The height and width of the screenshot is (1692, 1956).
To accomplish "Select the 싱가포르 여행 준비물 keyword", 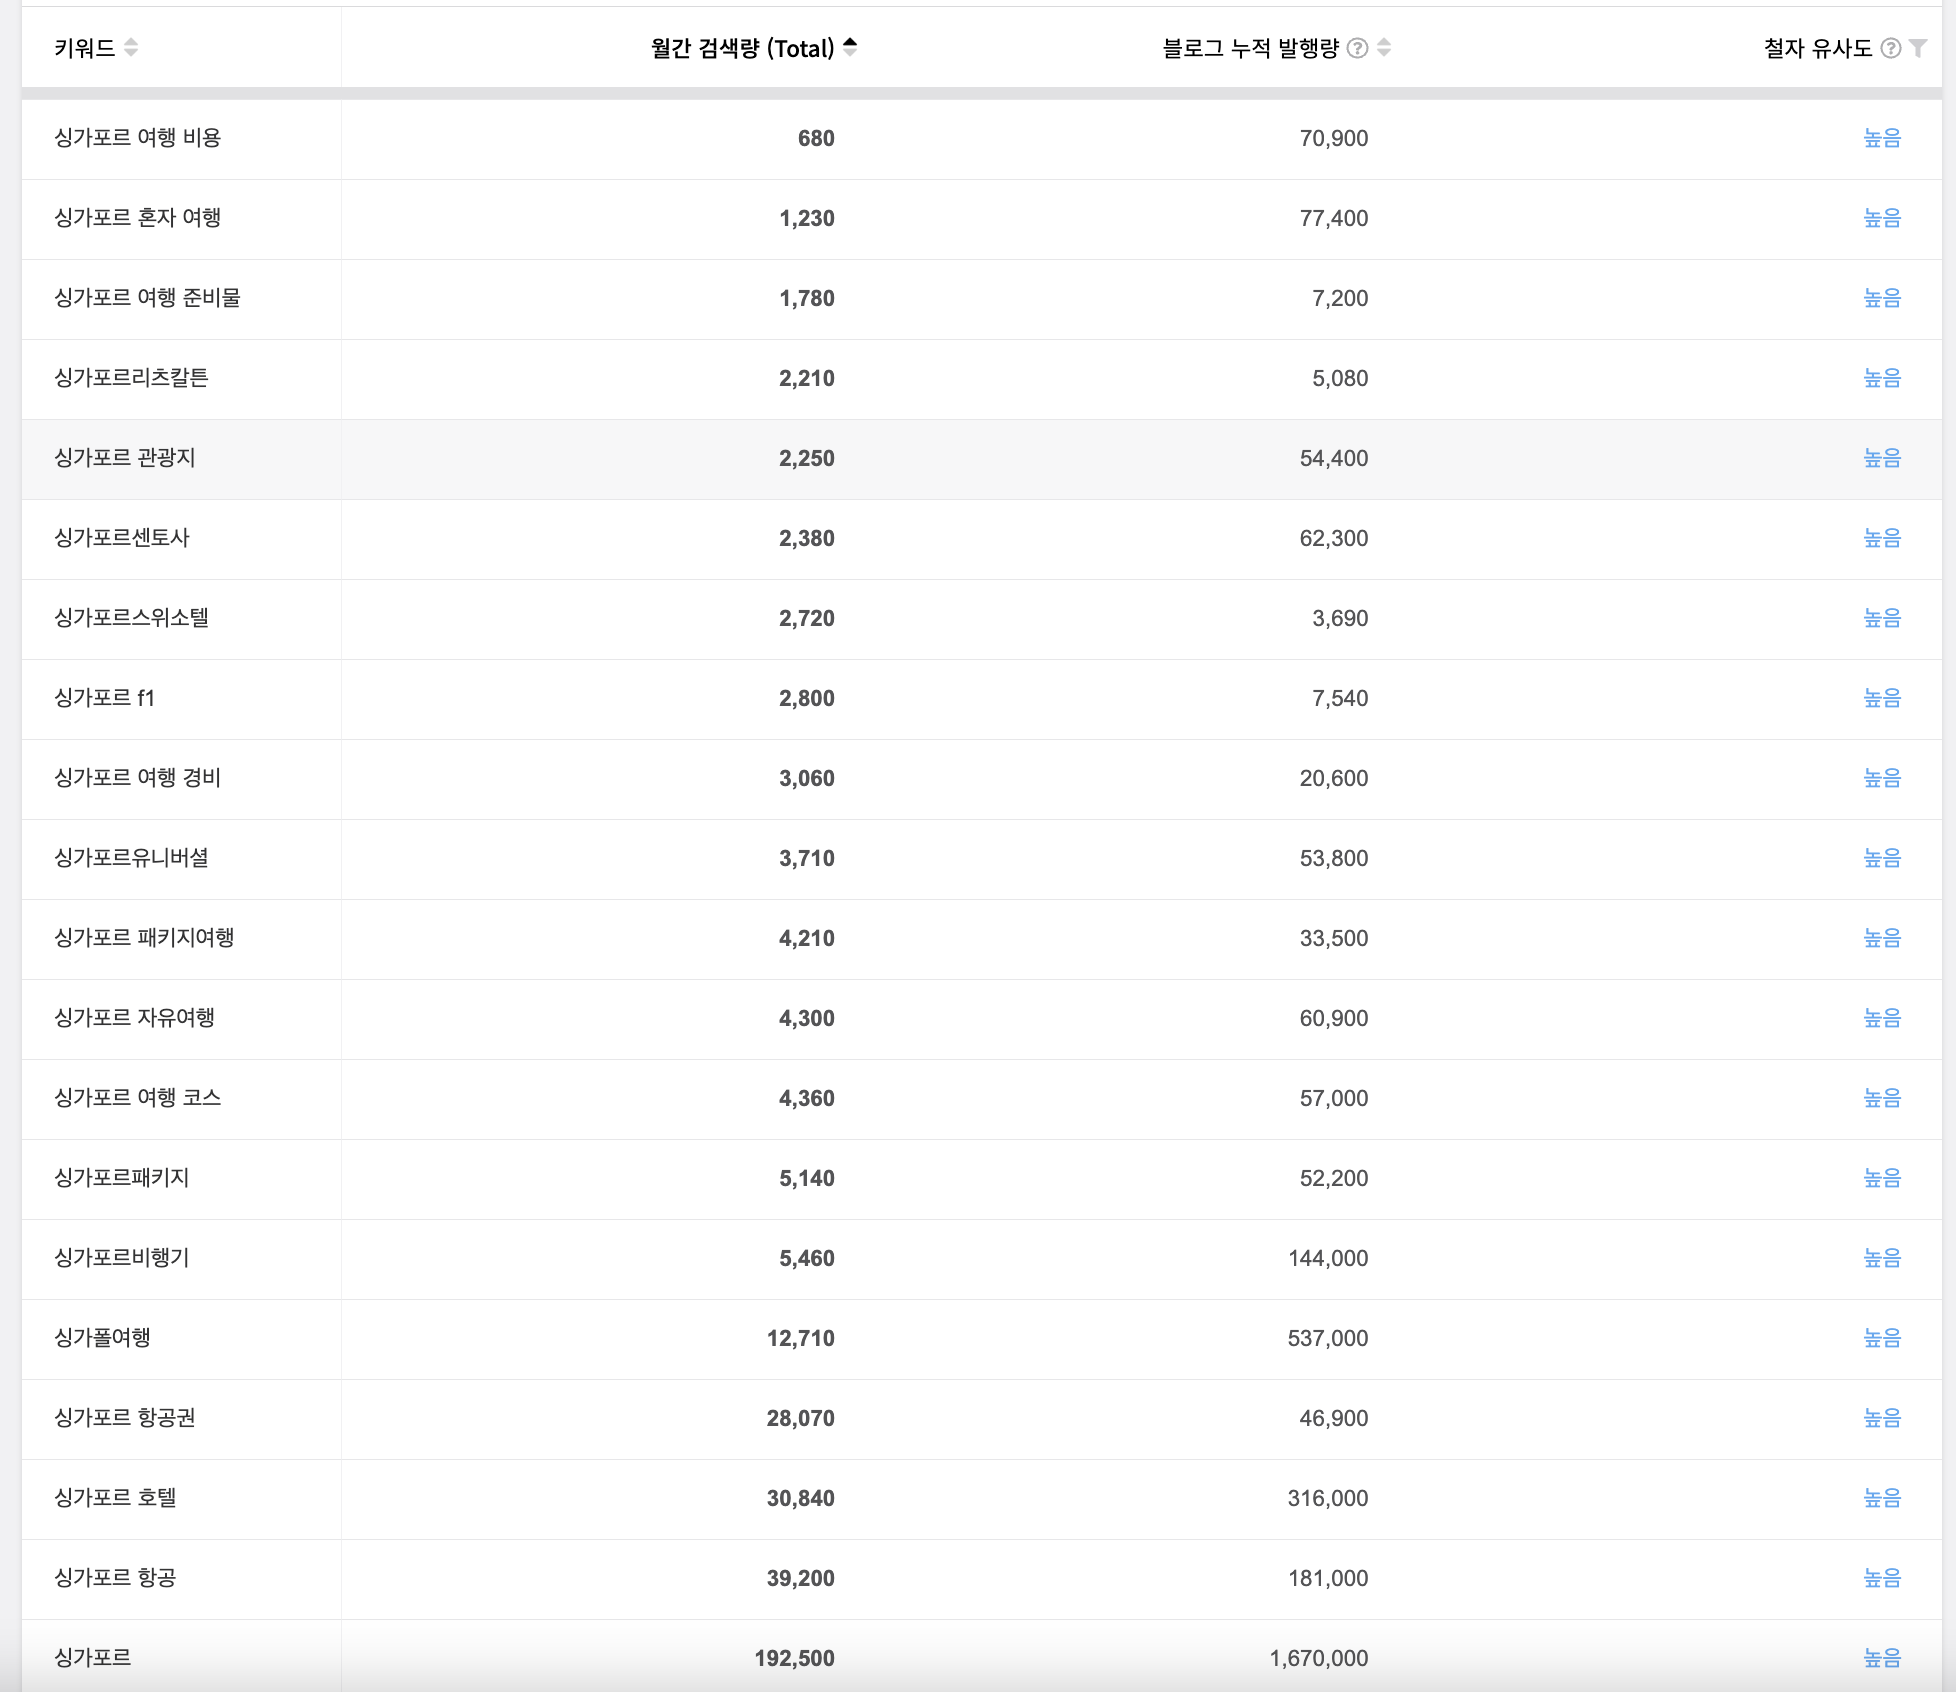I will pyautogui.click(x=147, y=298).
